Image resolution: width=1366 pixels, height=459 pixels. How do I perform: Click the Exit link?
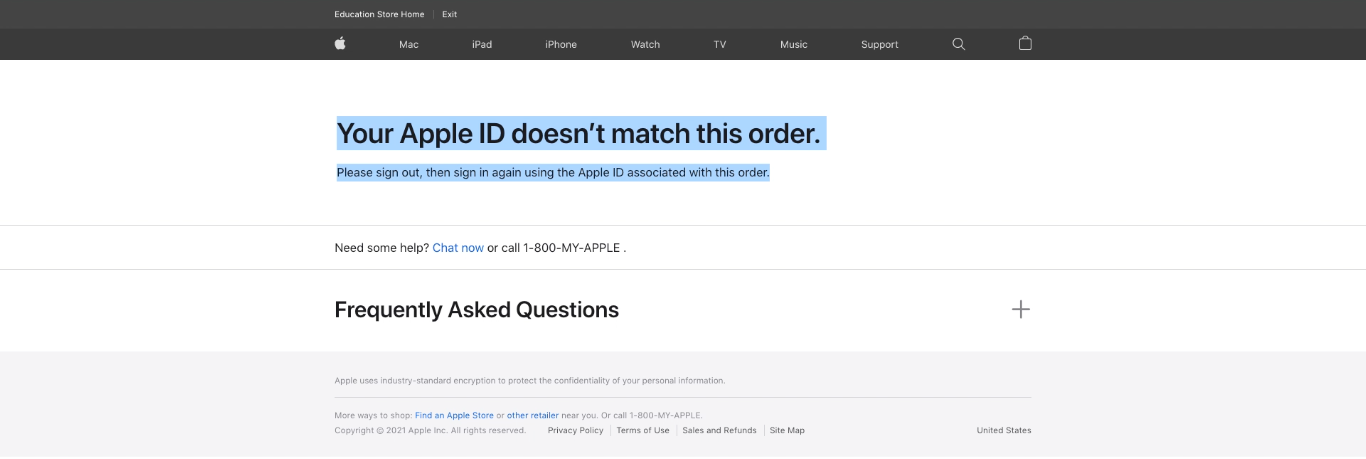tap(450, 14)
